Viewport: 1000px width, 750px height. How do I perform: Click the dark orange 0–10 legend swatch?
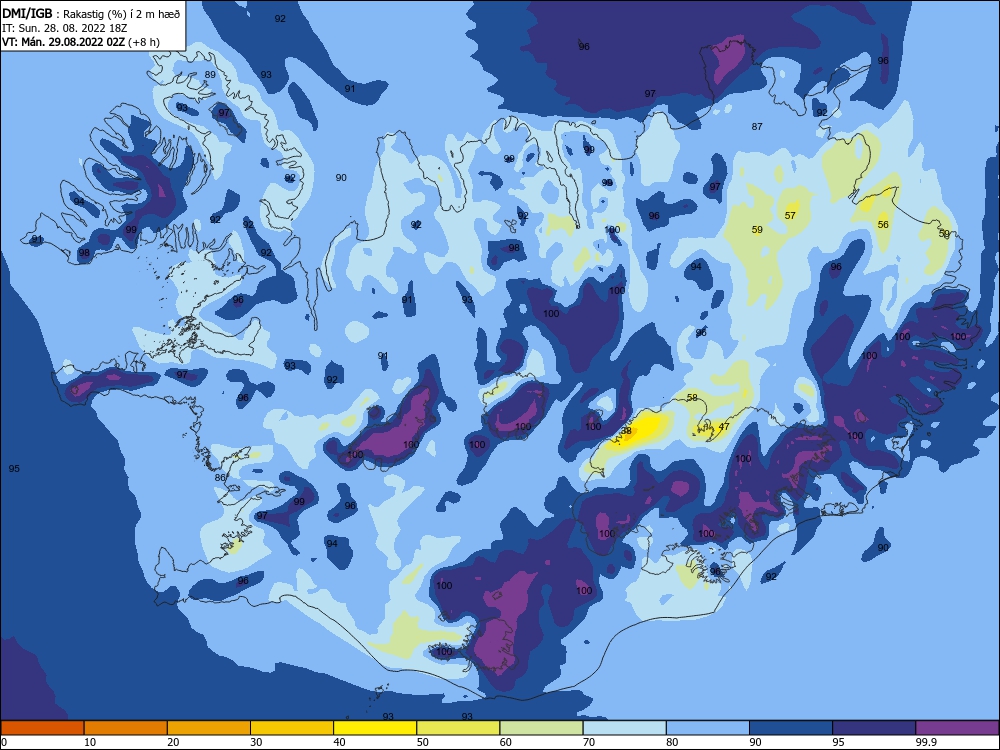coord(42,728)
